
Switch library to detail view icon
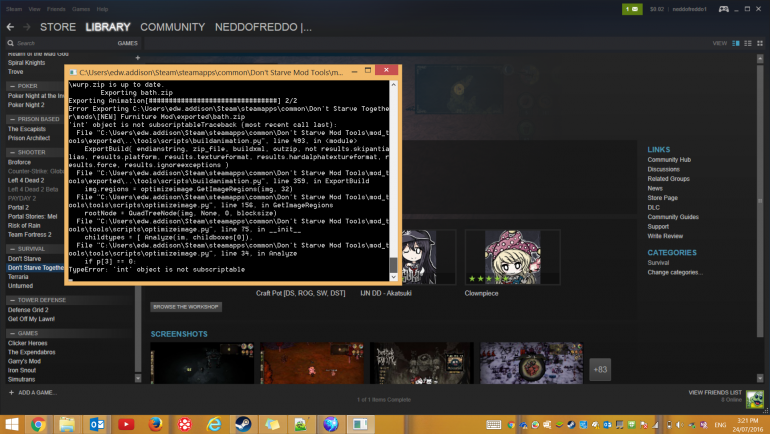pyautogui.click(x=736, y=43)
